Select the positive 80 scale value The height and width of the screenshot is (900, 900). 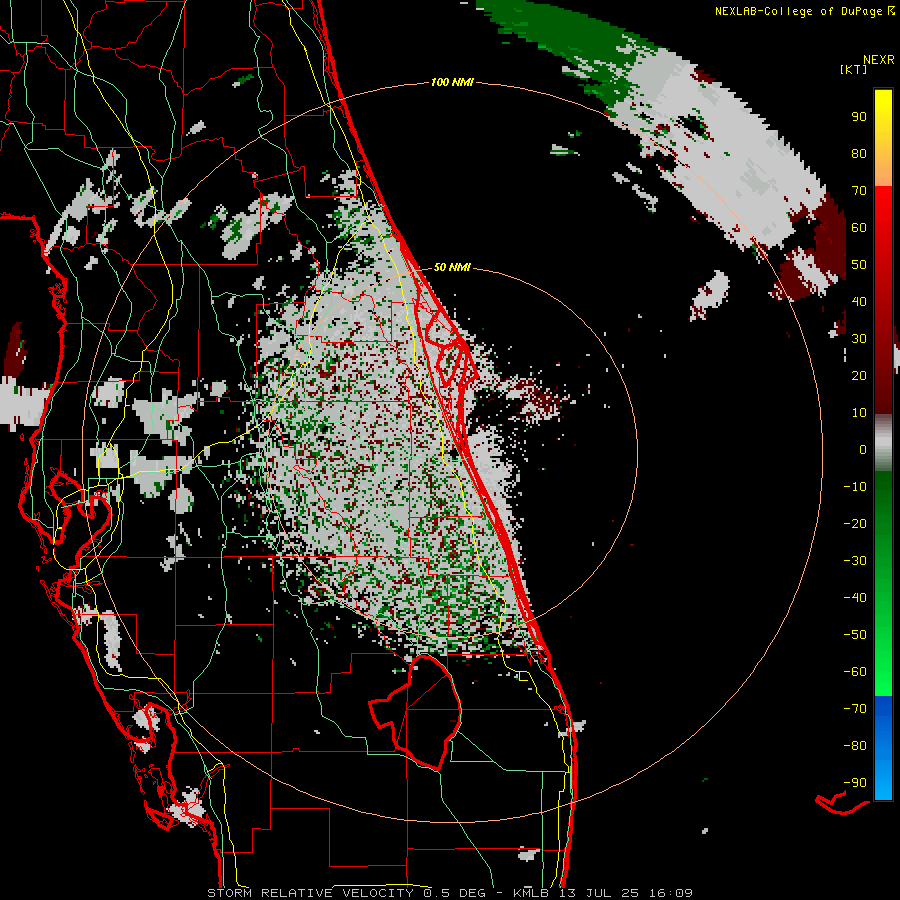pyautogui.click(x=859, y=153)
